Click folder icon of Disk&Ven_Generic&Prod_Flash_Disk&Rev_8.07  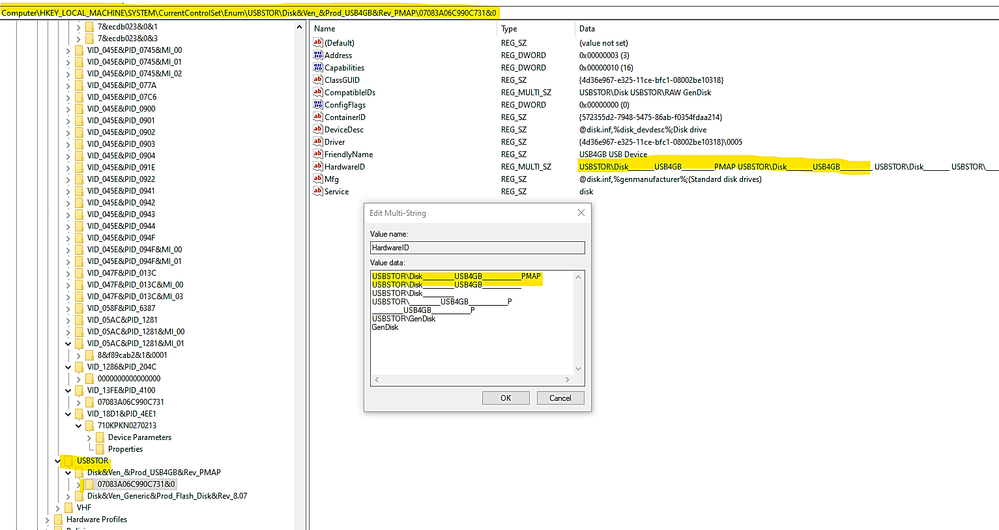79,496
